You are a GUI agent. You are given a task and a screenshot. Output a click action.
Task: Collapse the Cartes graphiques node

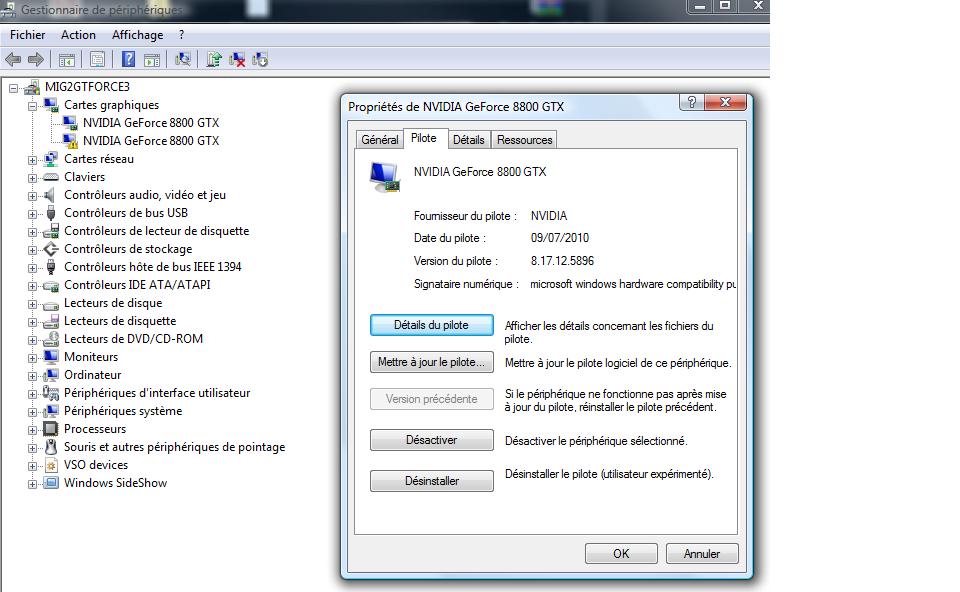(x=32, y=105)
